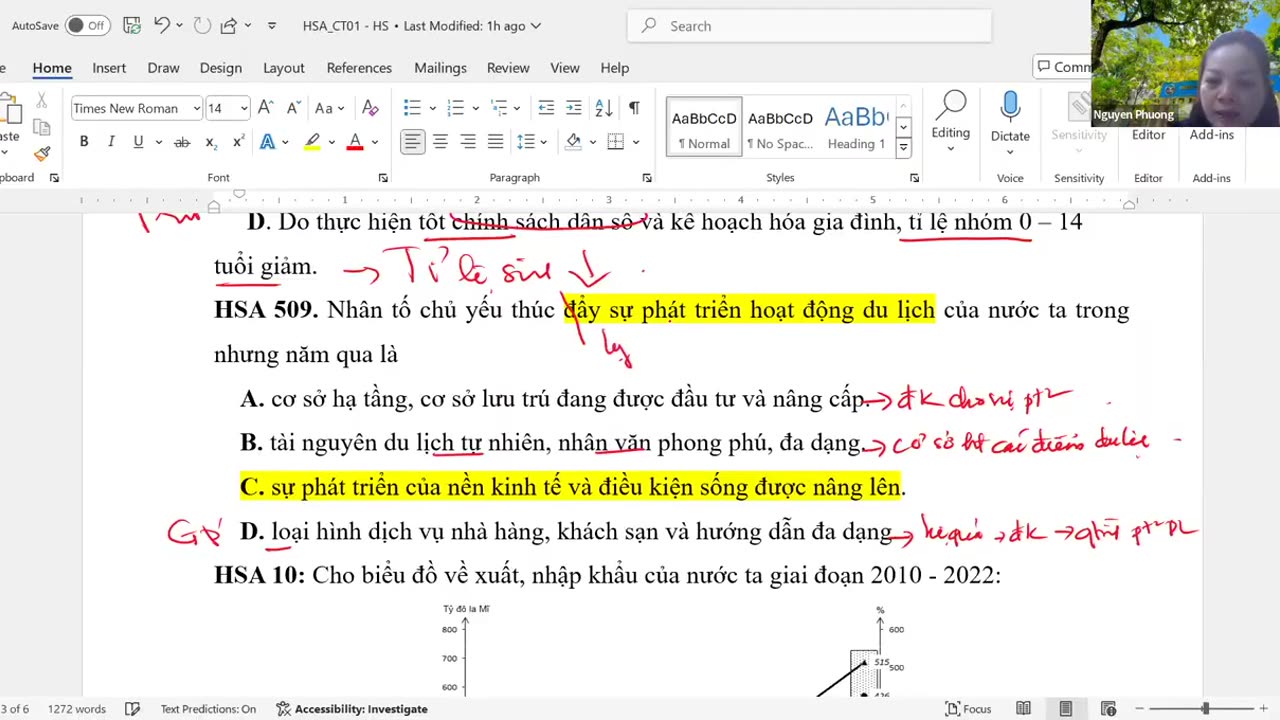Image resolution: width=1280 pixels, height=720 pixels.
Task: Click the Search box in the title bar
Action: click(x=809, y=26)
